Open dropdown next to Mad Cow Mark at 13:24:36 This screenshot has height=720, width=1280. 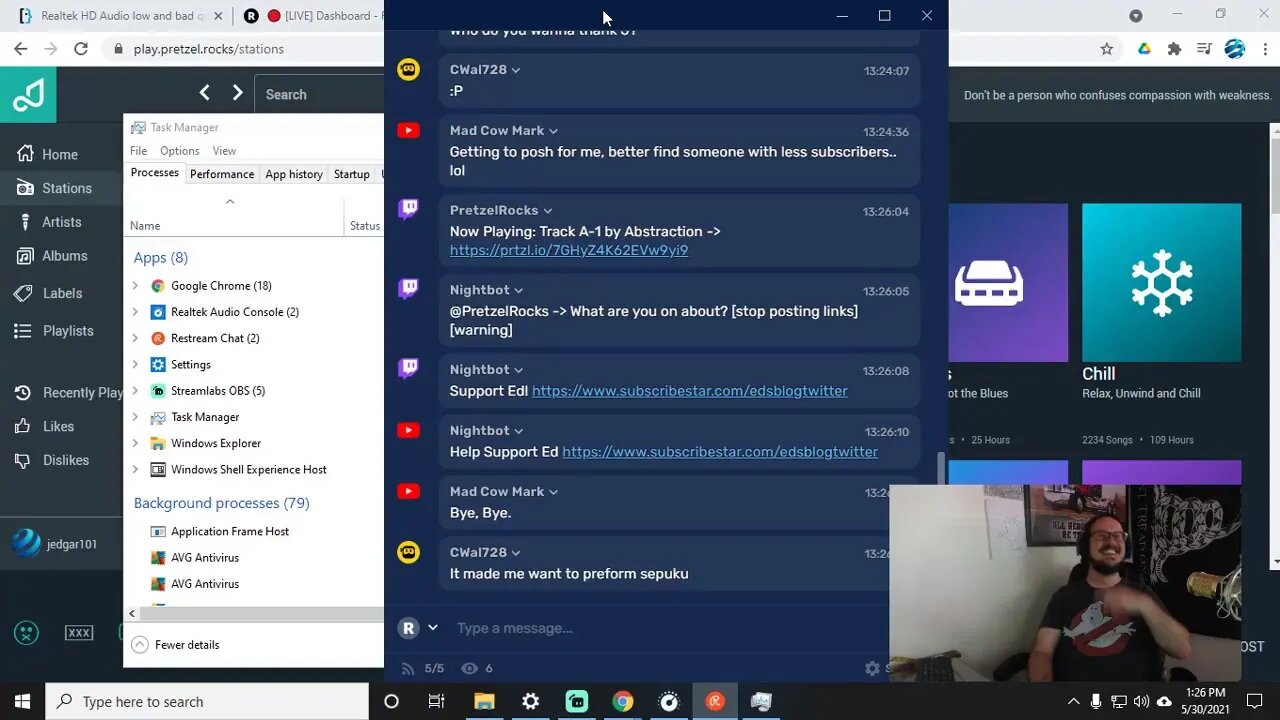(554, 131)
